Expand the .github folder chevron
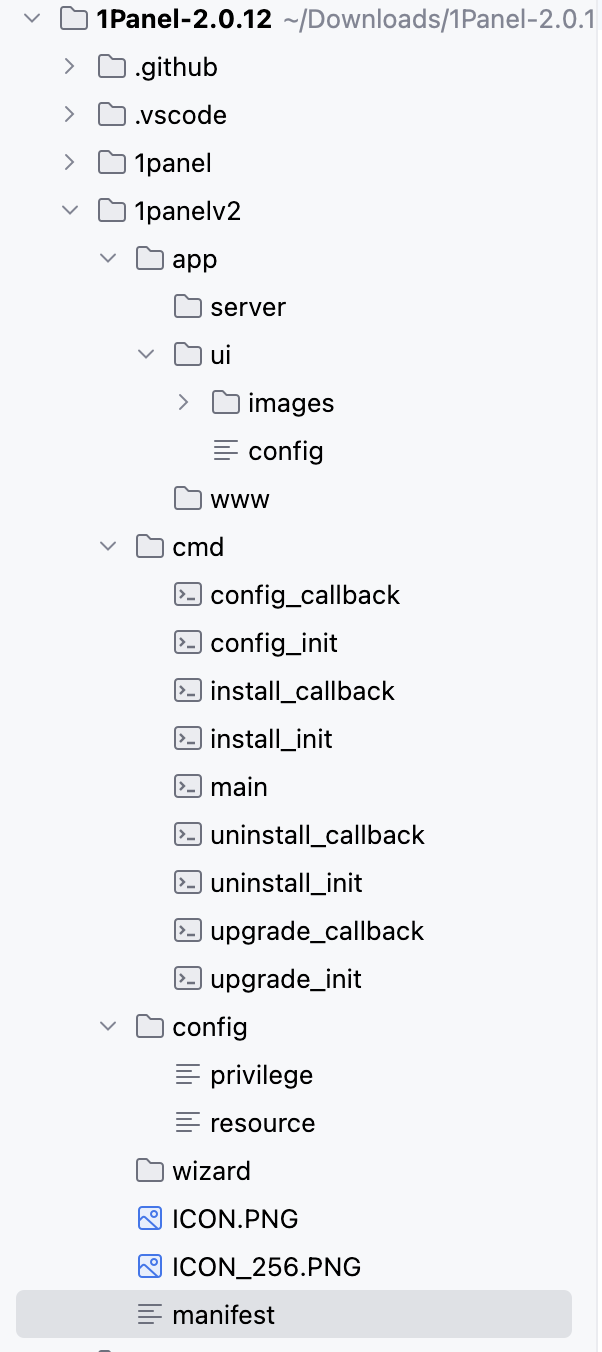Viewport: 602px width, 1352px height. (69, 67)
